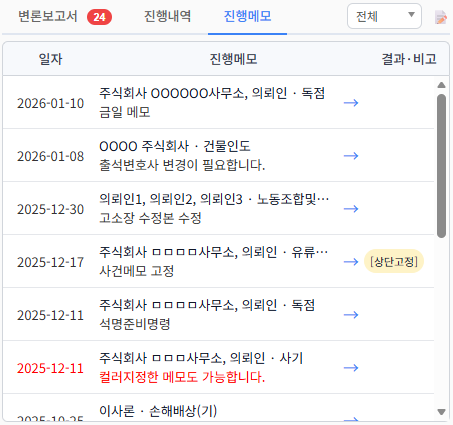
Task: Click arrow icon for 2025-12-17 memo
Action: (351, 262)
